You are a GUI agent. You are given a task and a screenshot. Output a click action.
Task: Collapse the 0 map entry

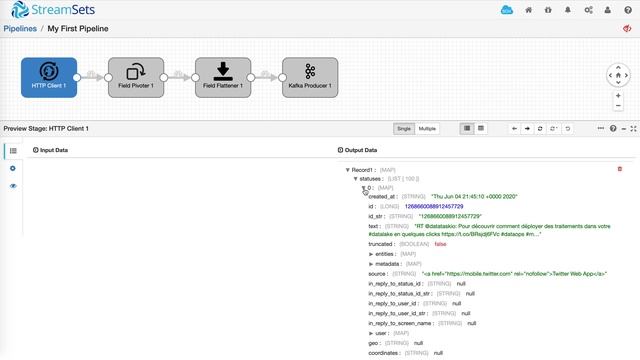tap(363, 188)
